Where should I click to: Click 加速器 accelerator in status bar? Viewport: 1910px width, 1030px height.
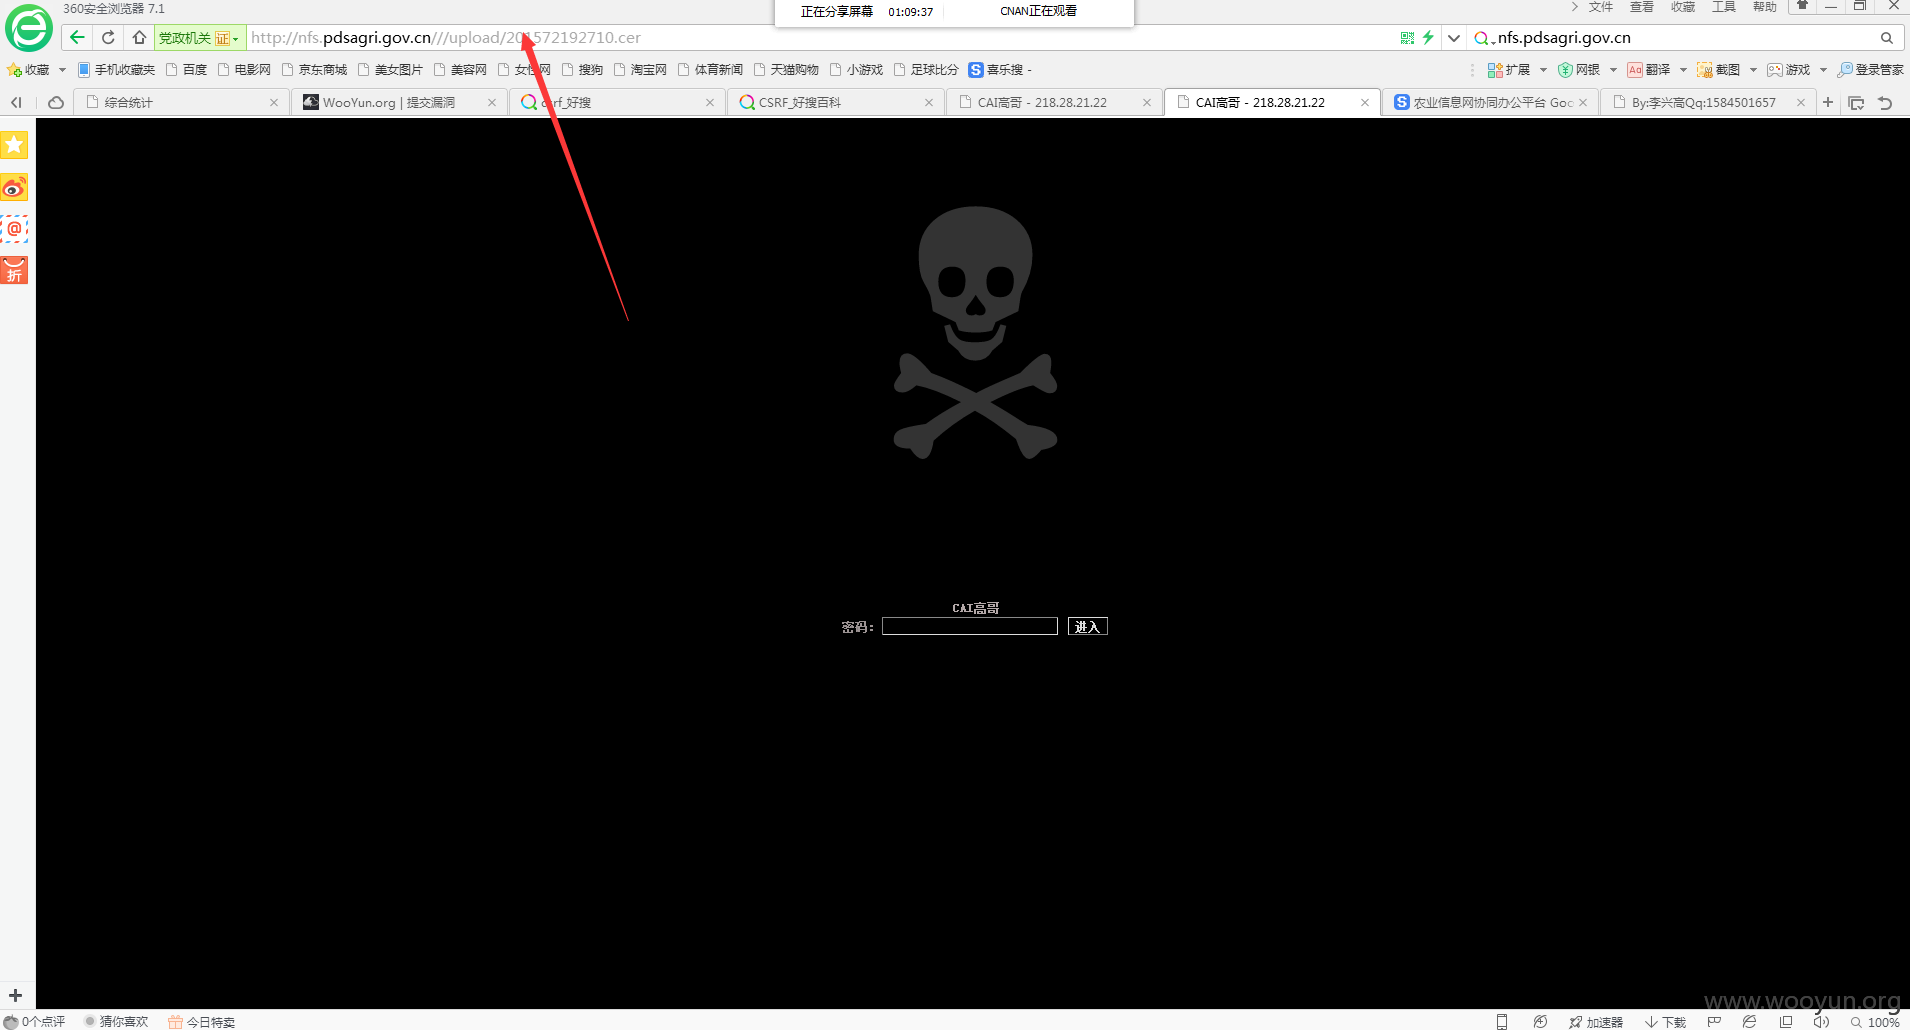1596,1022
